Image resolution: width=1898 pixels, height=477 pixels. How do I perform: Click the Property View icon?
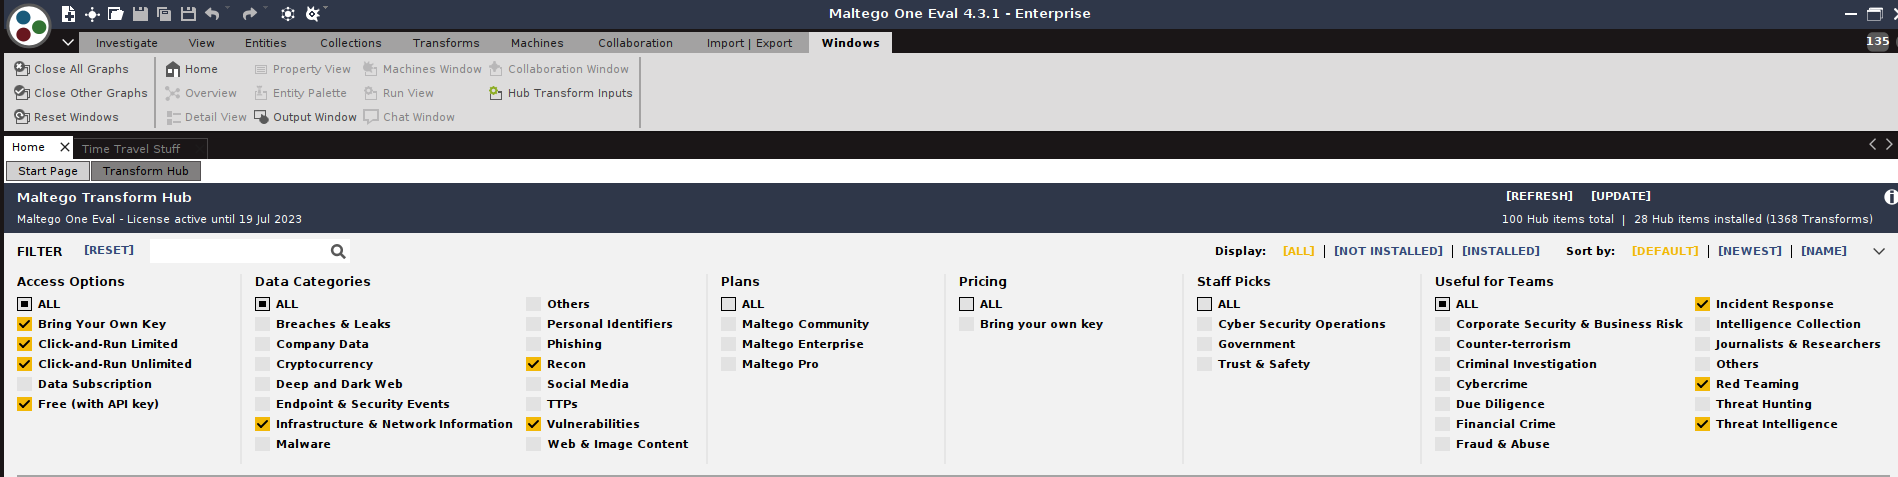[261, 69]
